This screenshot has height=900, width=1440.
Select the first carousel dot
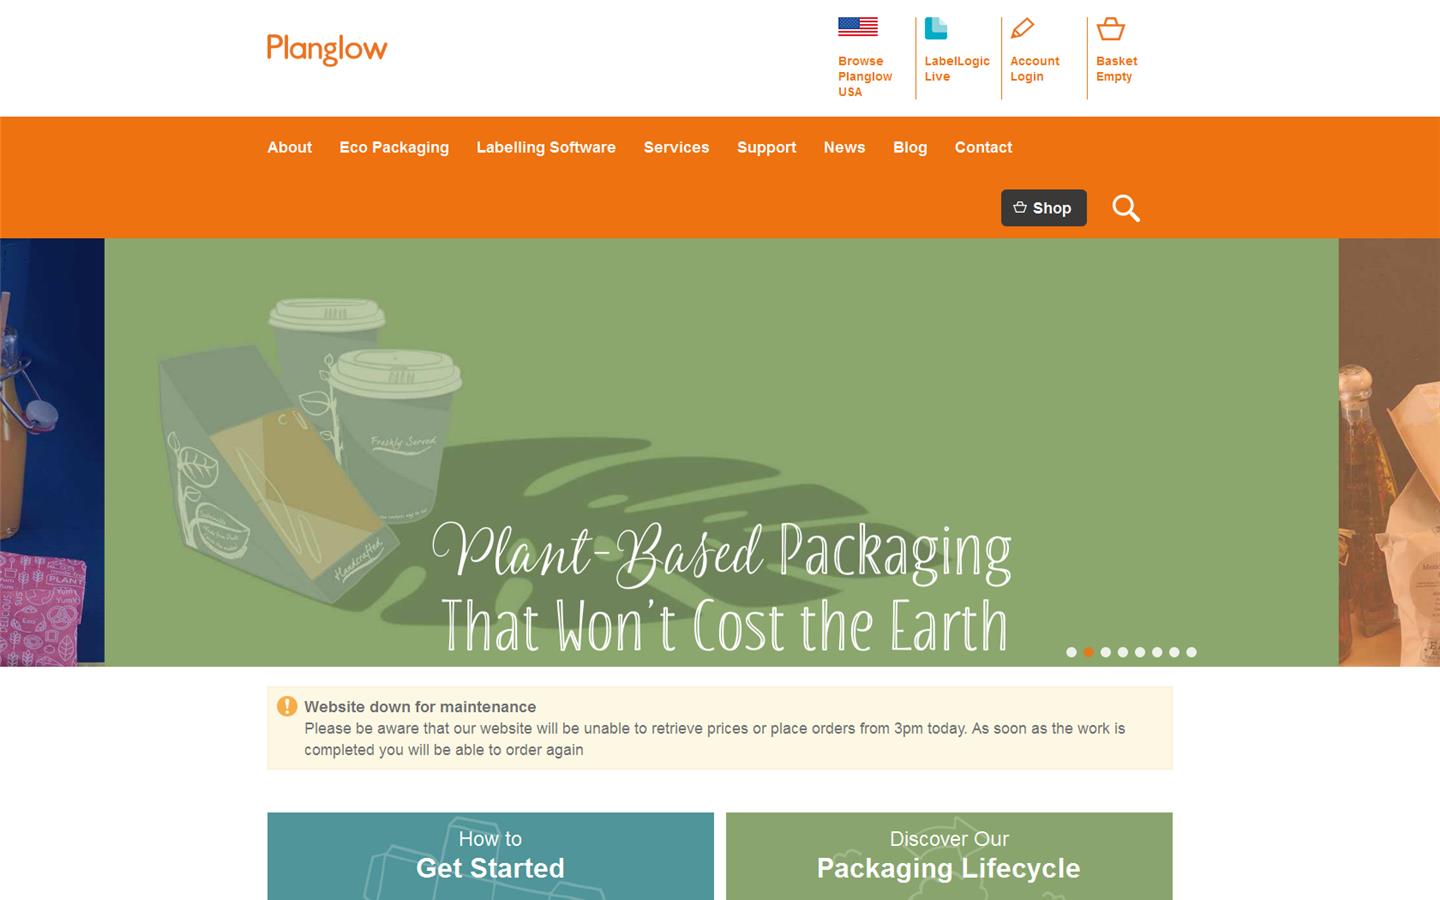coord(1071,652)
